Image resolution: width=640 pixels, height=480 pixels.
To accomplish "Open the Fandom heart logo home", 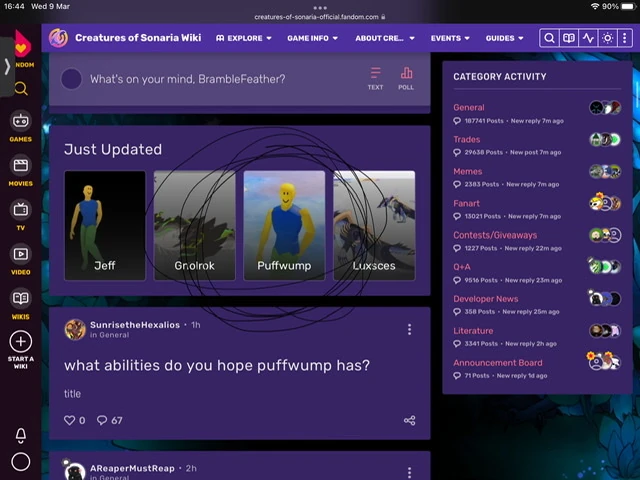I will [x=22, y=44].
